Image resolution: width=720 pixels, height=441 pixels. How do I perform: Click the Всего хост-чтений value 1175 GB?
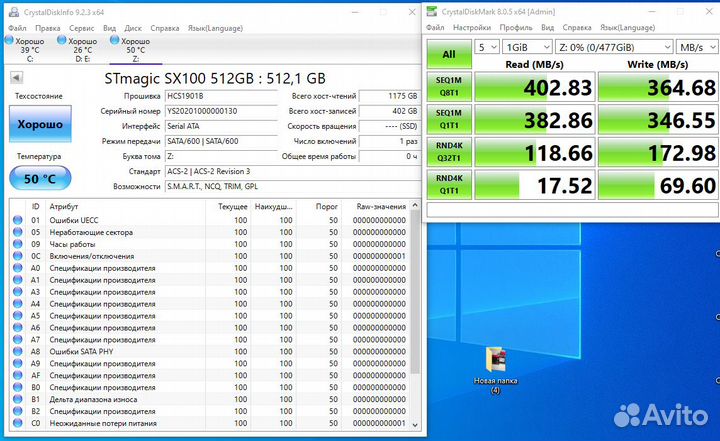tap(389, 96)
